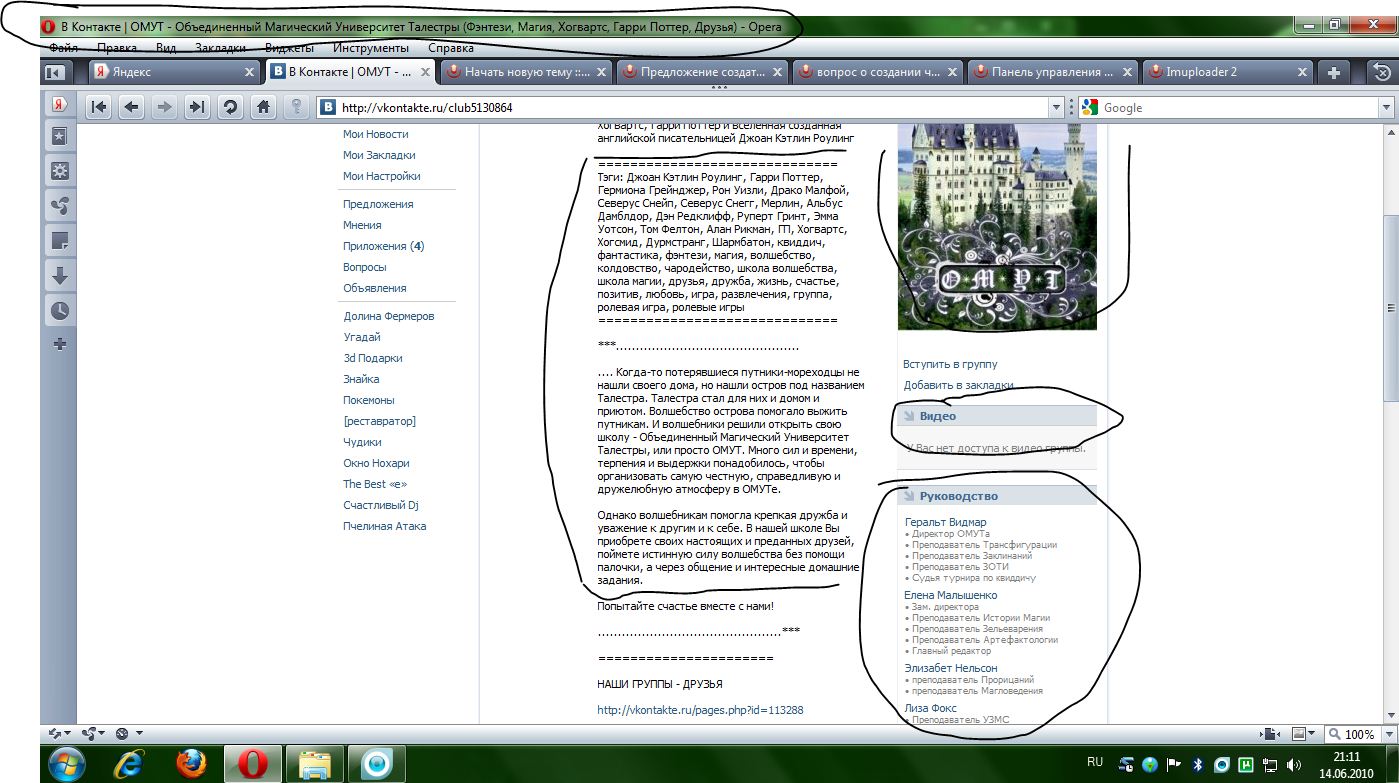This screenshot has height=783, width=1399.
Task: Open the Bookmarks star panel
Action: click(x=60, y=136)
